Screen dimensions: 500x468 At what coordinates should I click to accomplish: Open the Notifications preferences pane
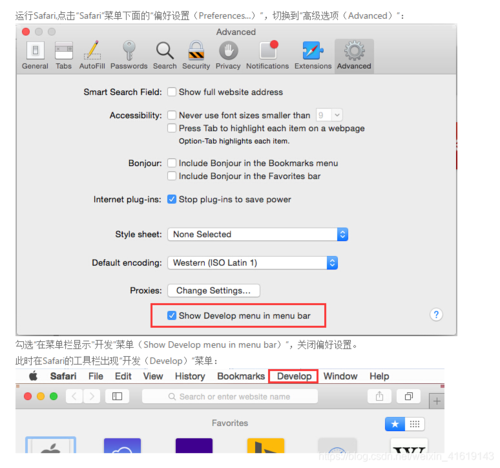click(x=267, y=55)
